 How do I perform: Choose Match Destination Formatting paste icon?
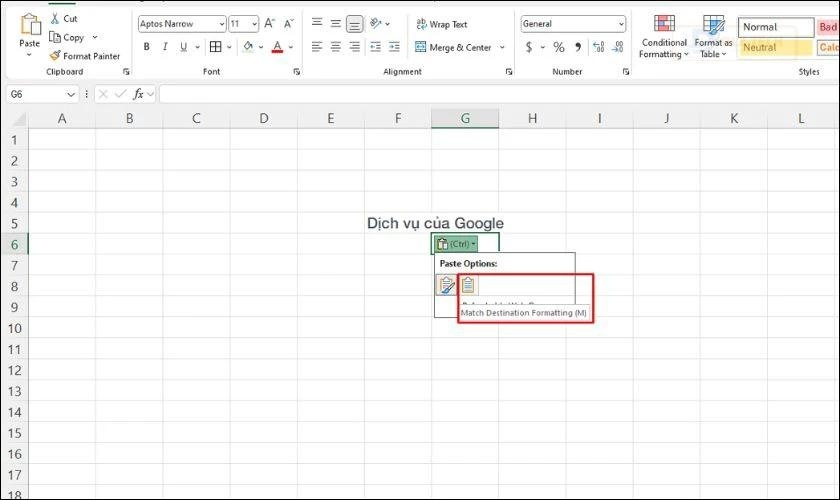coord(468,285)
